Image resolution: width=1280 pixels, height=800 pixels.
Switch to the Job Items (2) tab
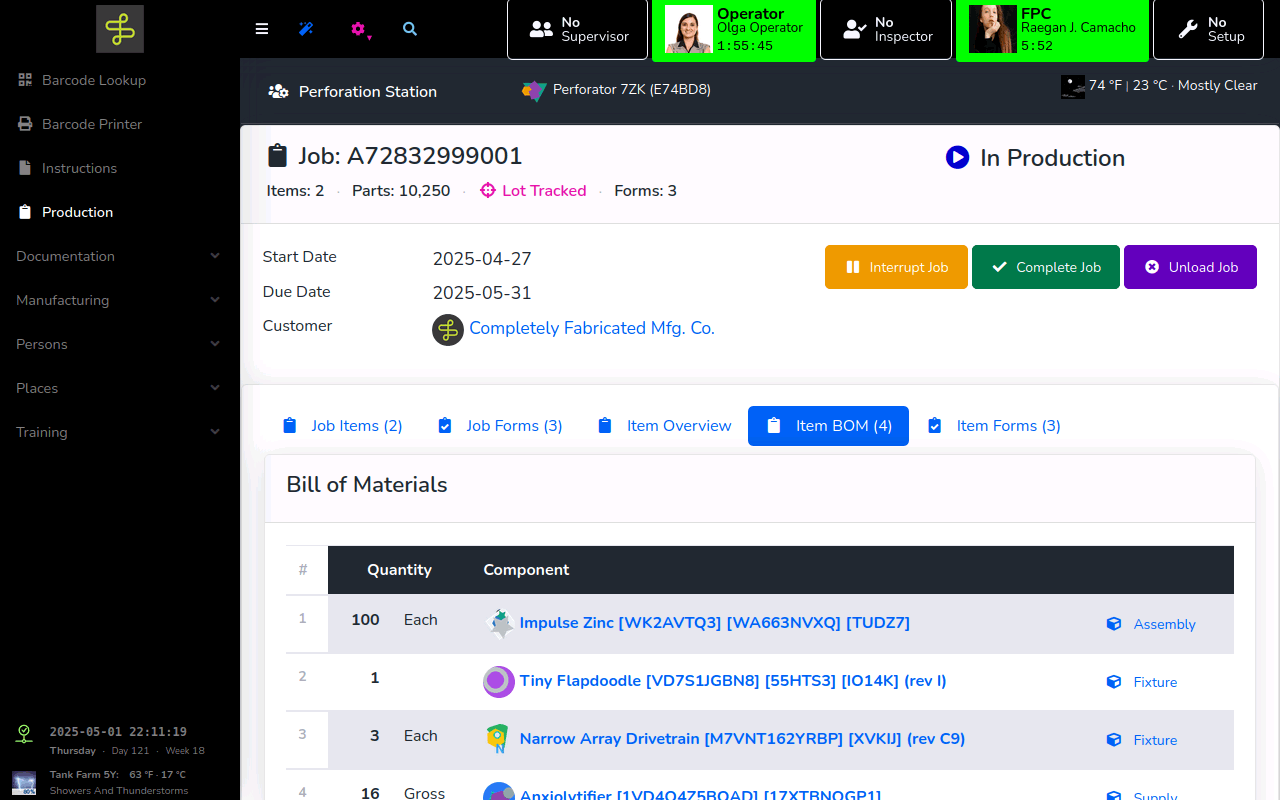click(x=342, y=426)
